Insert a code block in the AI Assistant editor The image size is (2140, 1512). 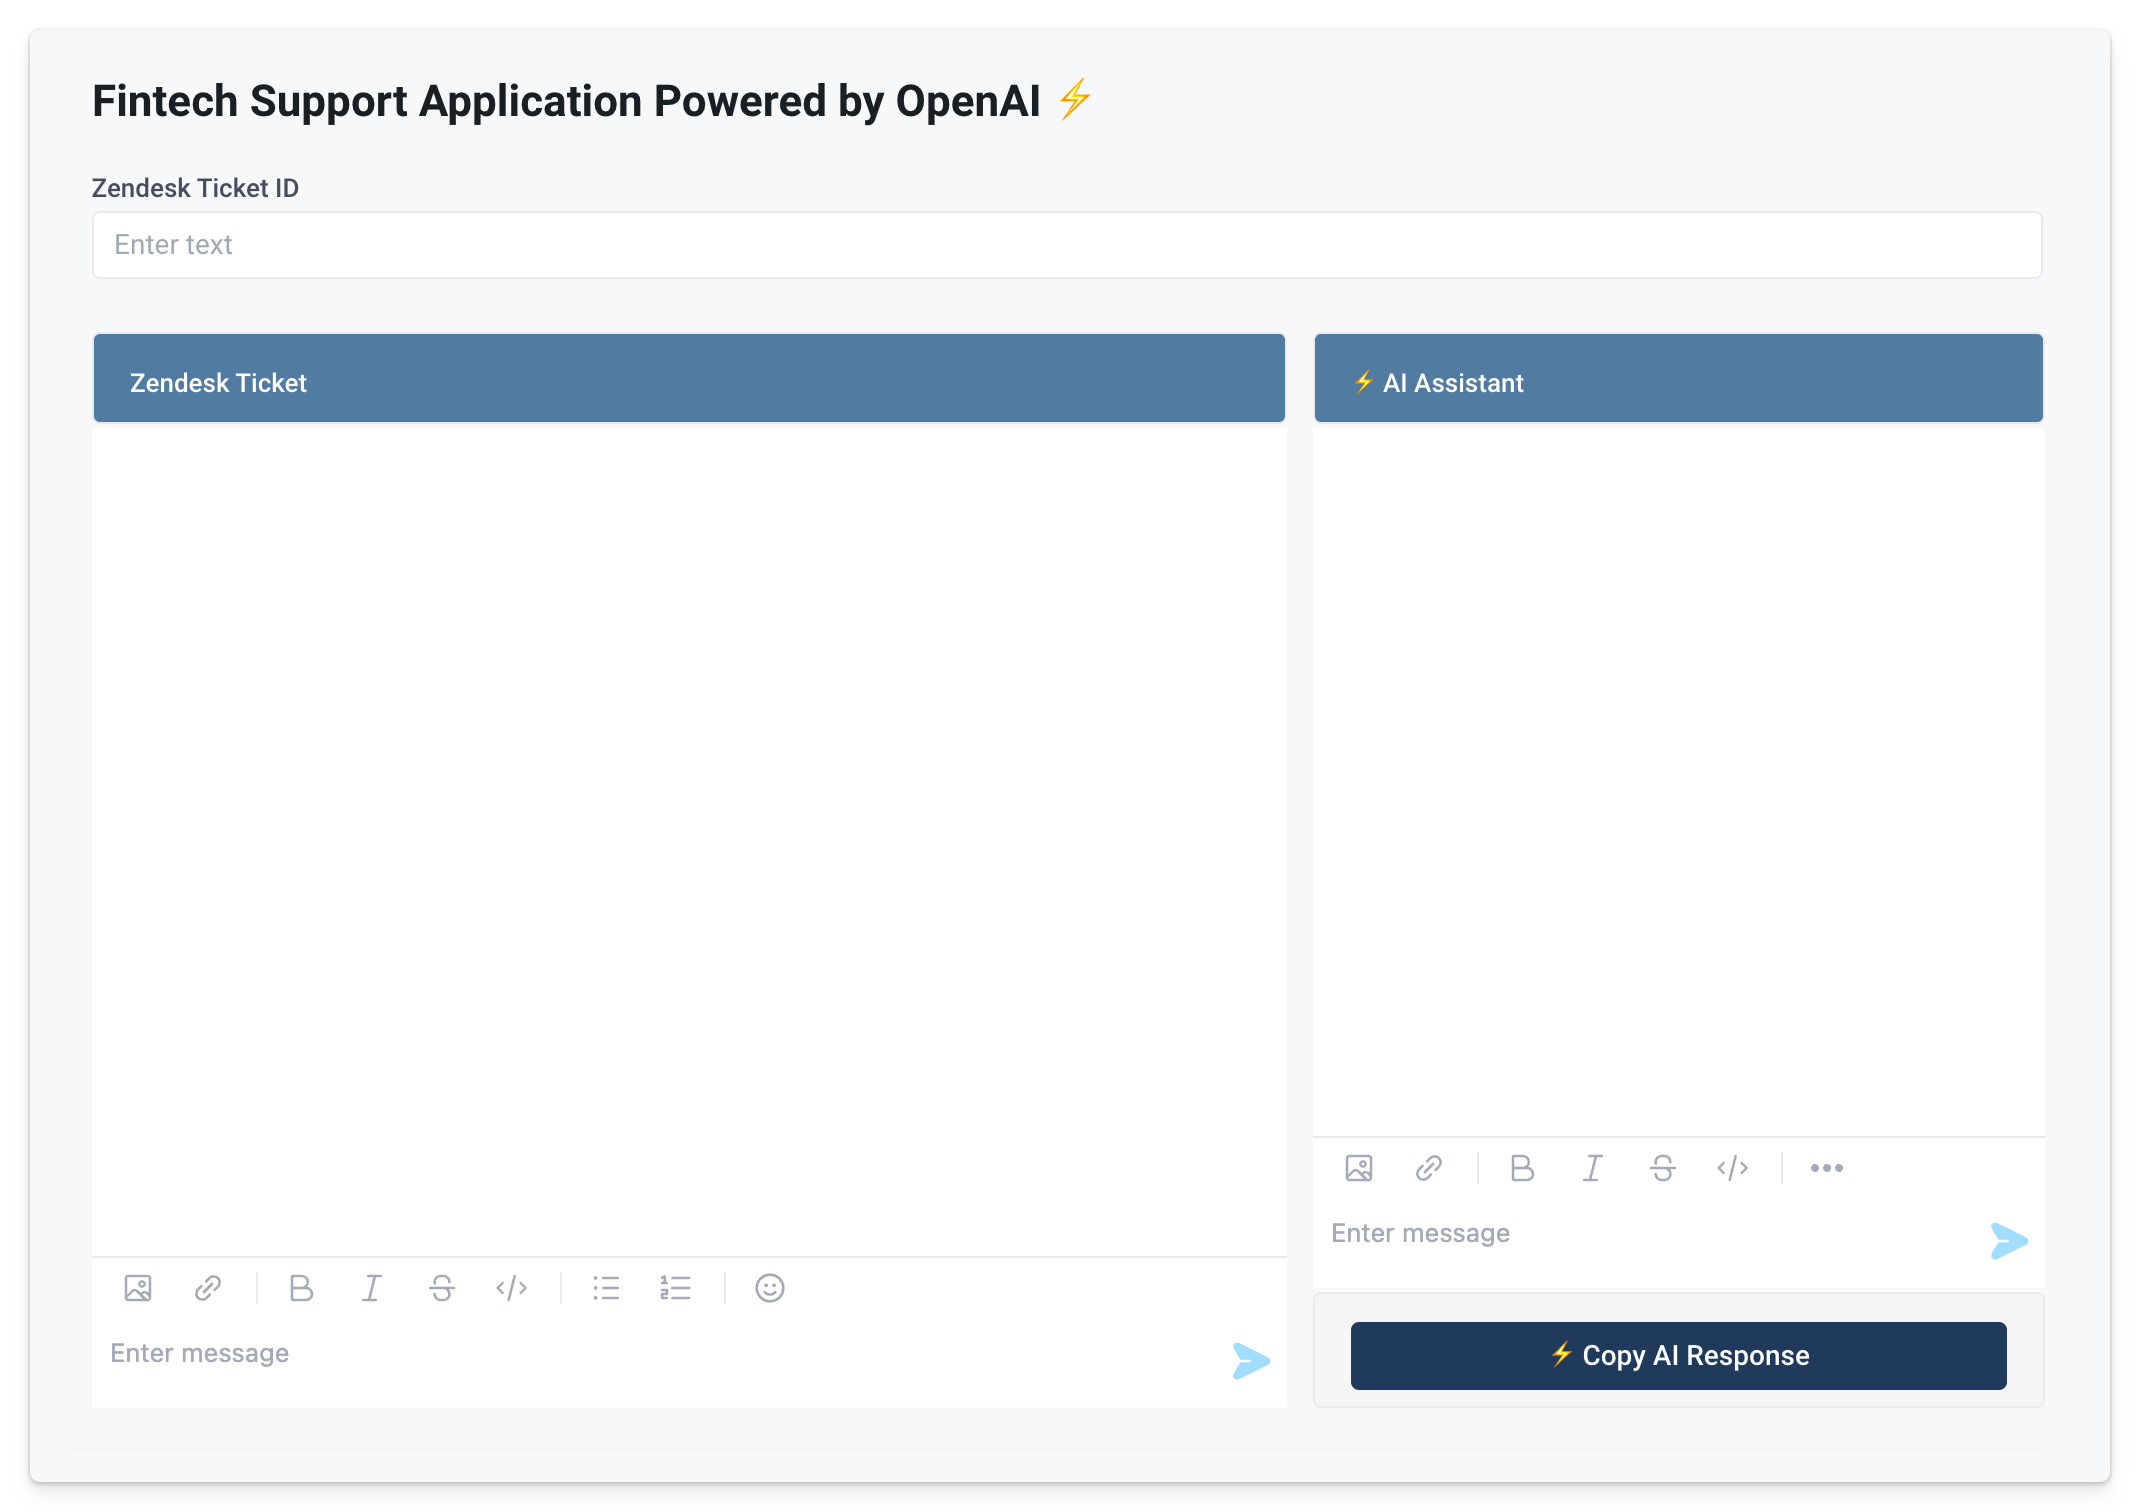tap(1733, 1167)
